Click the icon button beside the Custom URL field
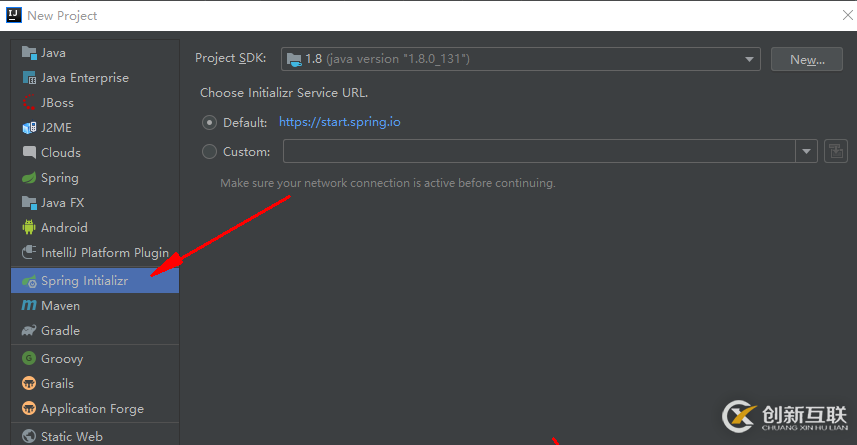Viewport: 857px width, 445px height. pos(836,151)
